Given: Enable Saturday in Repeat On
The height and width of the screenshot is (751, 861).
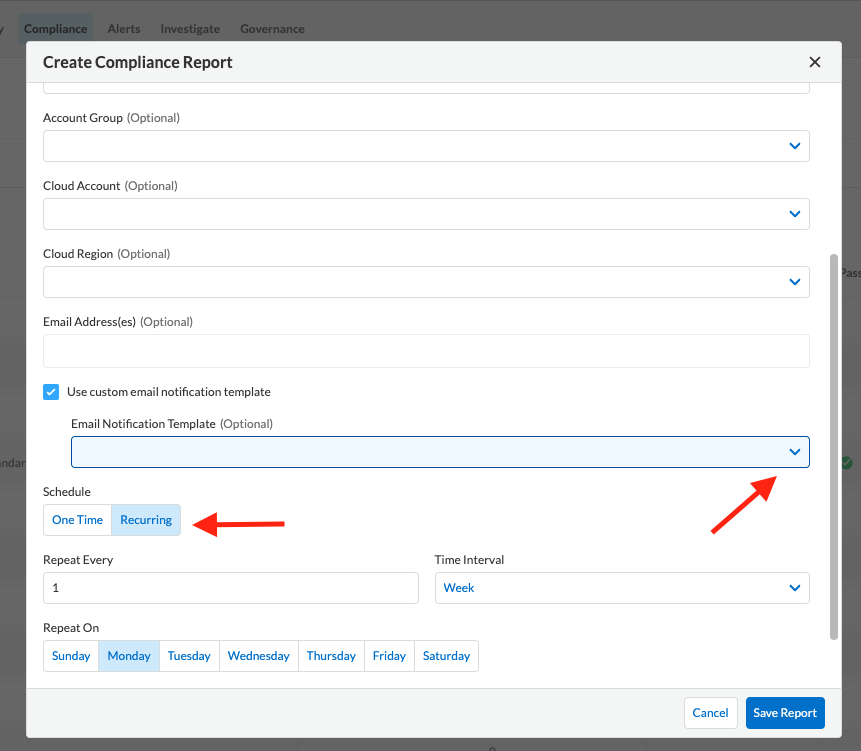Looking at the screenshot, I should tap(446, 656).
